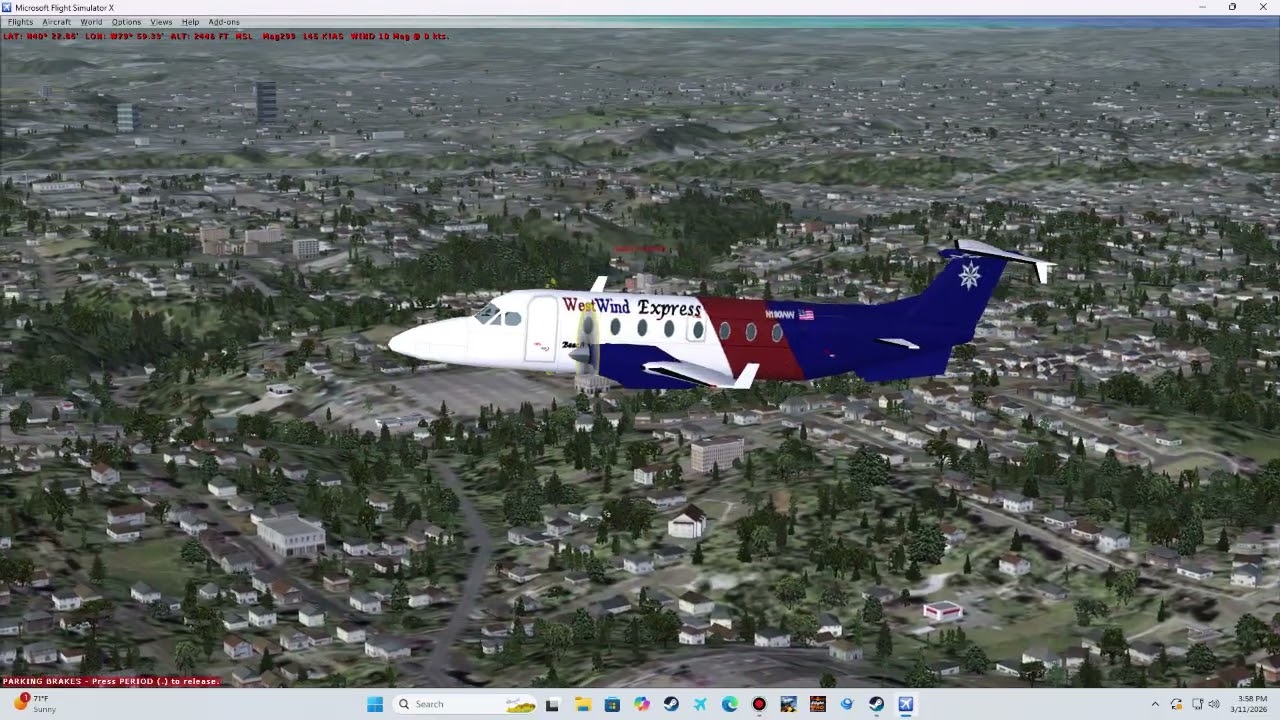Open Task View from the taskbar
This screenshot has height=720, width=1280.
click(552, 704)
